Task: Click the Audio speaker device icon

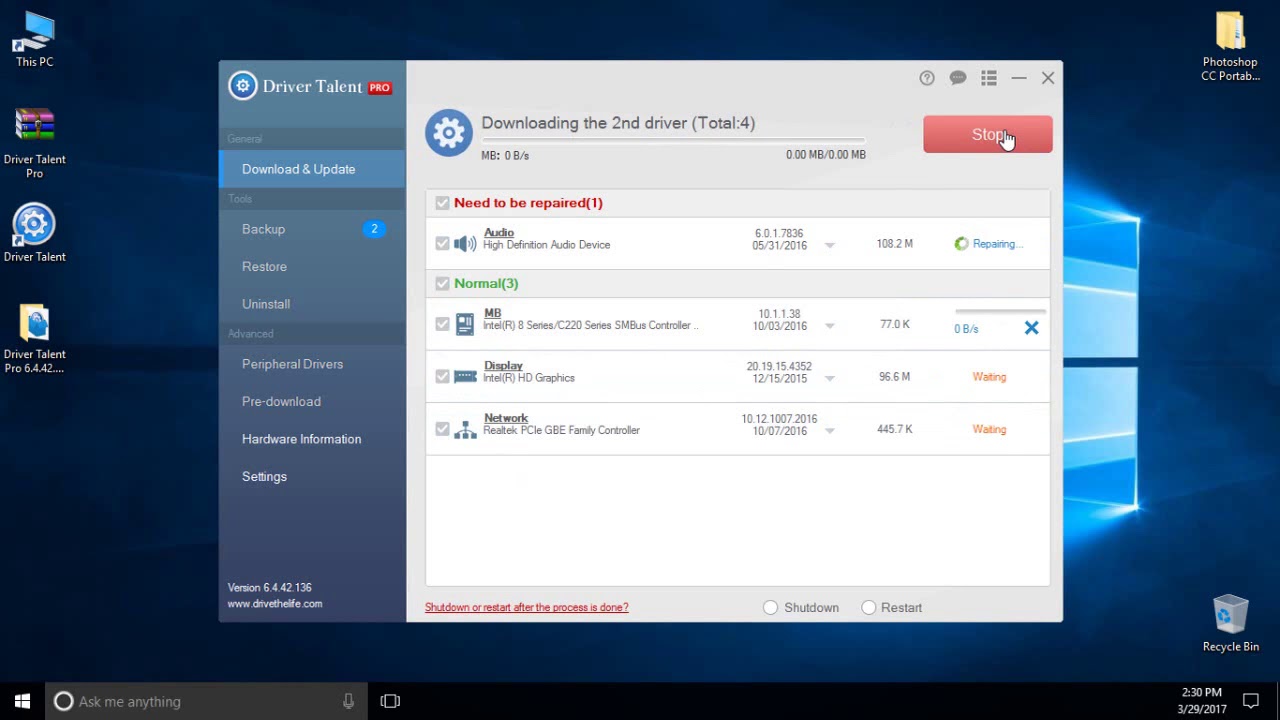Action: coord(465,244)
